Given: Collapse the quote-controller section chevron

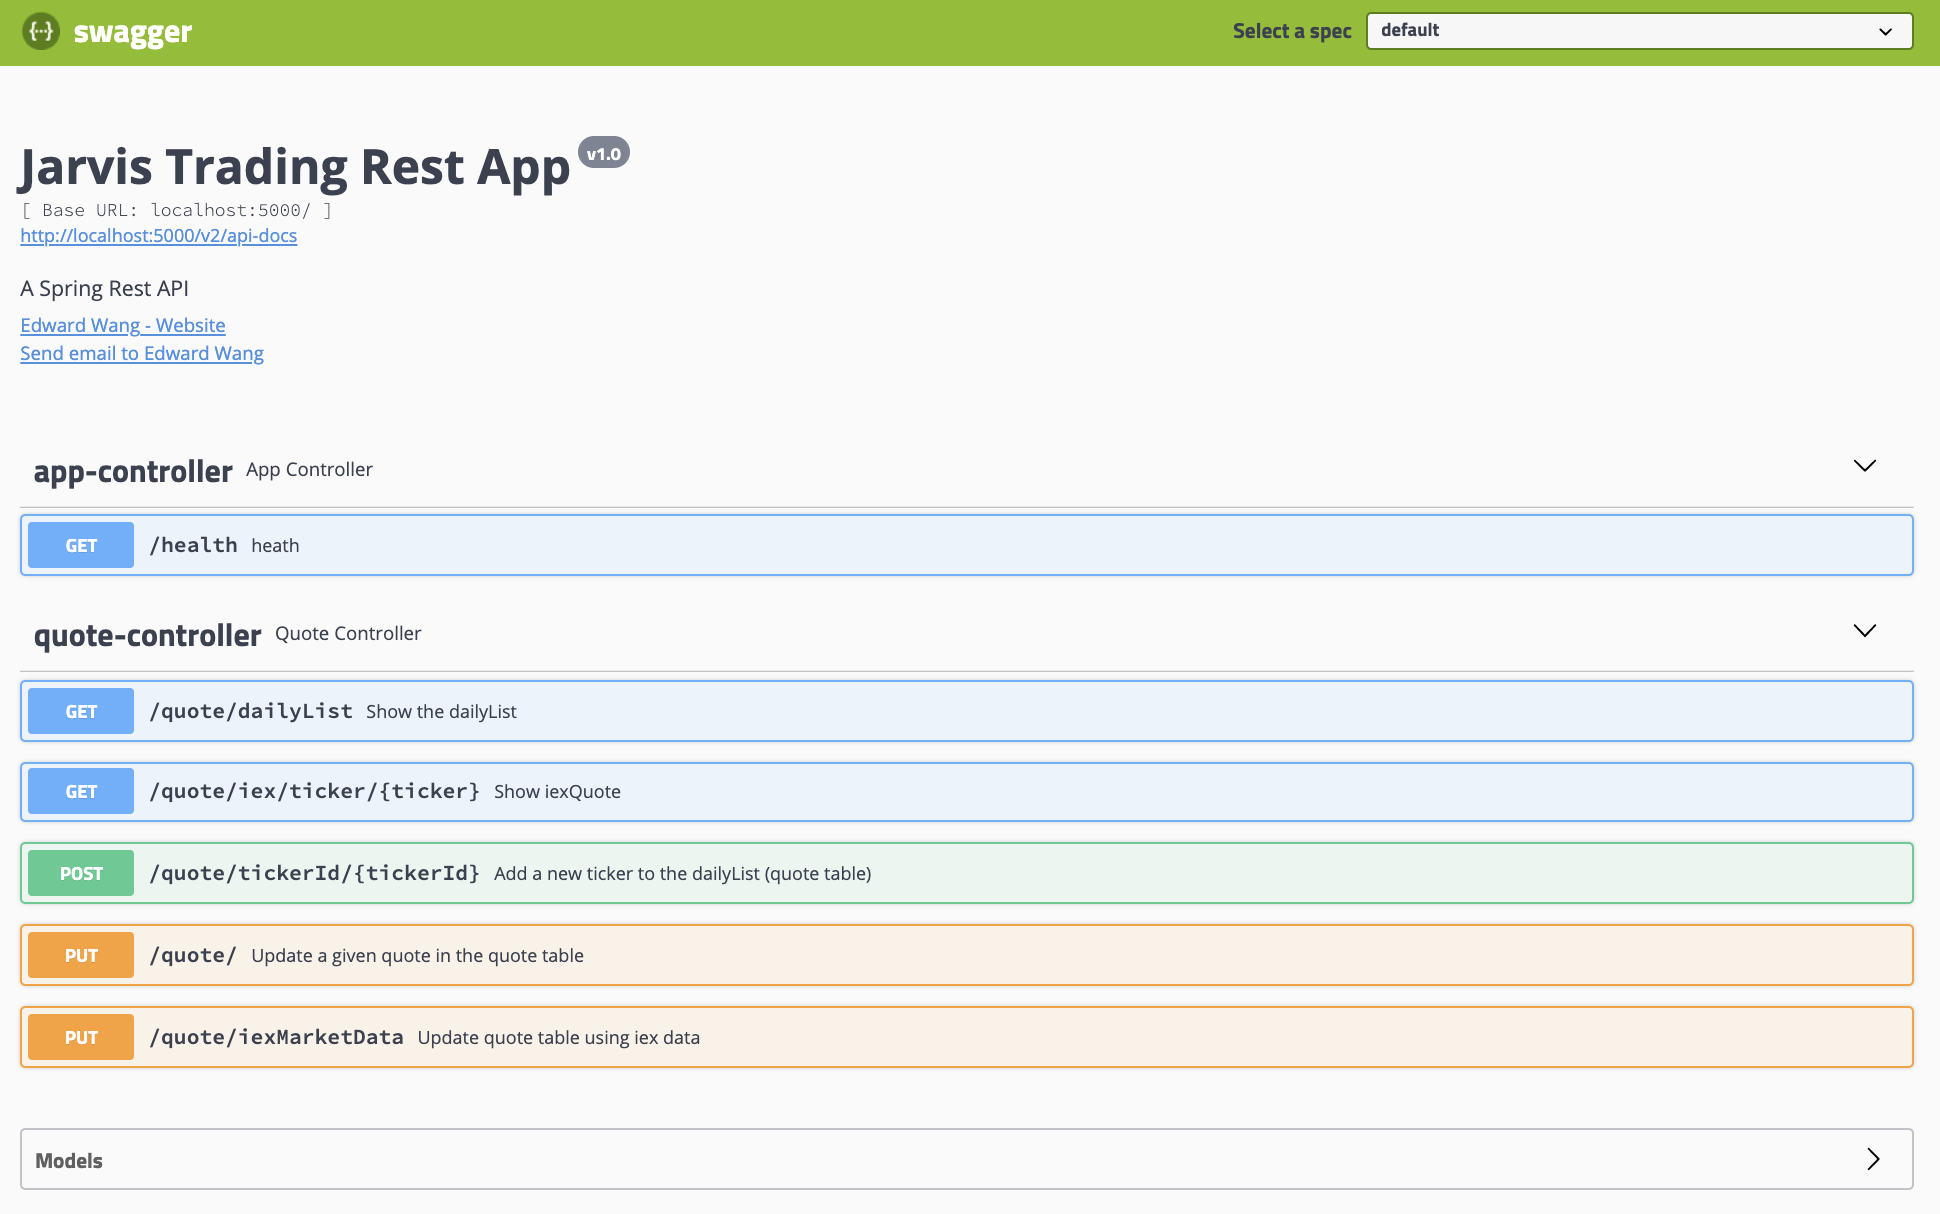Looking at the screenshot, I should (x=1864, y=631).
